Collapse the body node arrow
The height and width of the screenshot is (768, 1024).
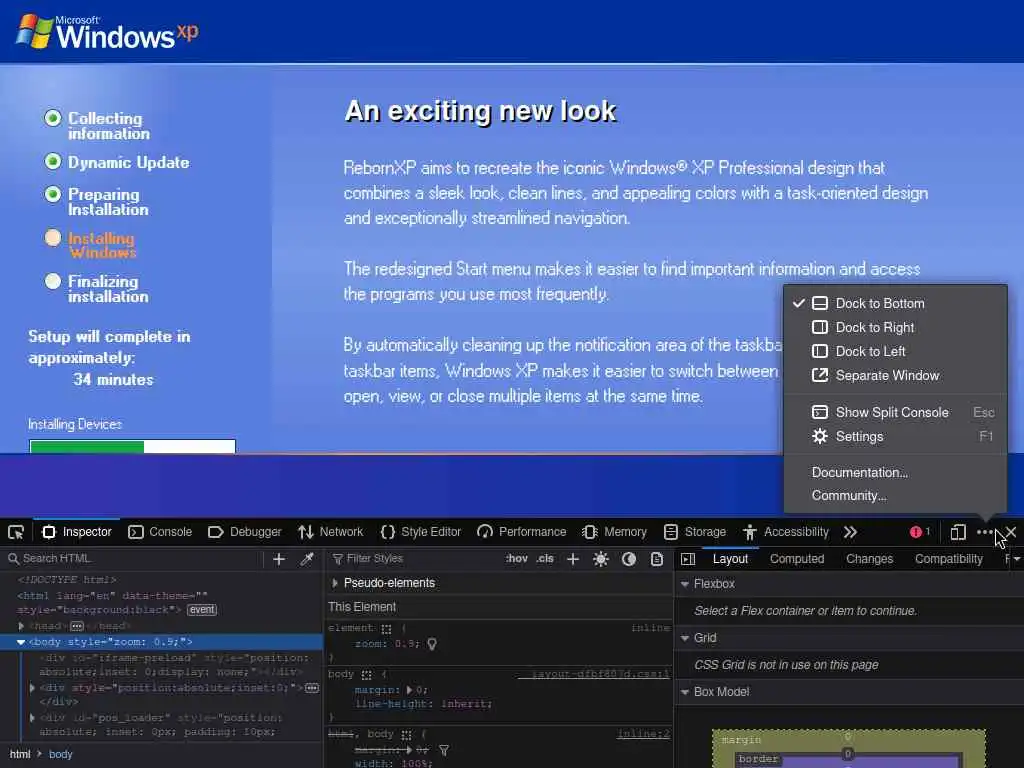click(x=21, y=642)
